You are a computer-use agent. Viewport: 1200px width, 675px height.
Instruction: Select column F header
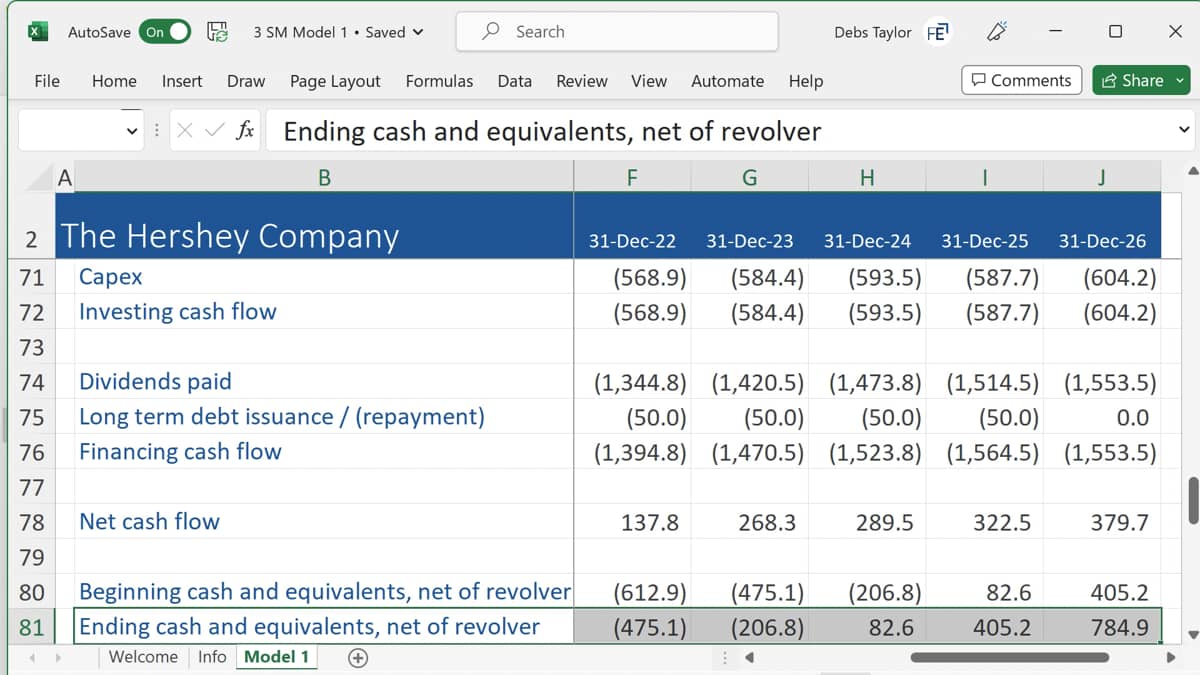[632, 178]
